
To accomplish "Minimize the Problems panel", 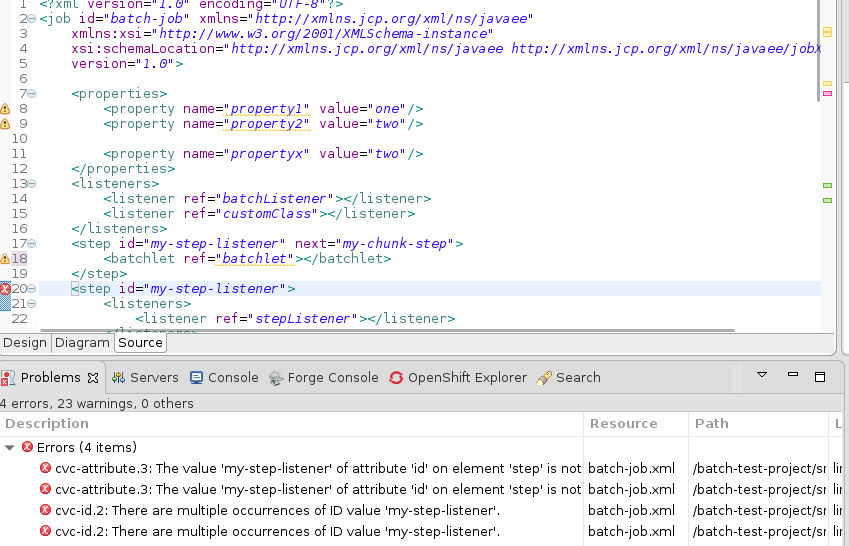I will 793,374.
